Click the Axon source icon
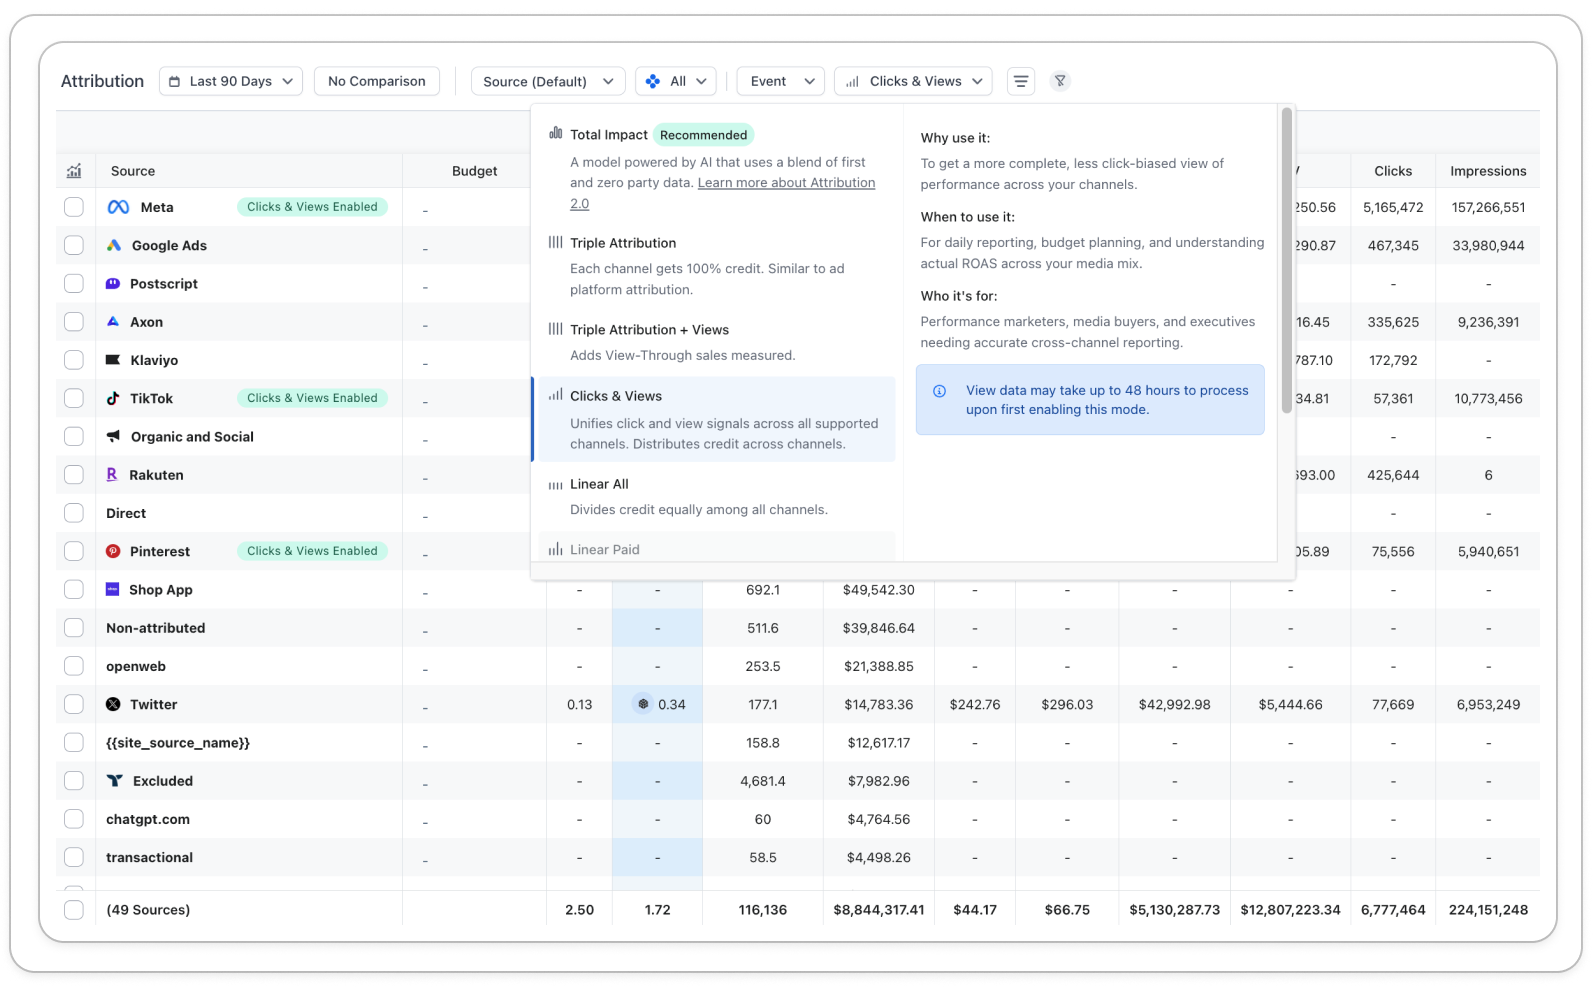The image size is (1595, 988). (113, 322)
